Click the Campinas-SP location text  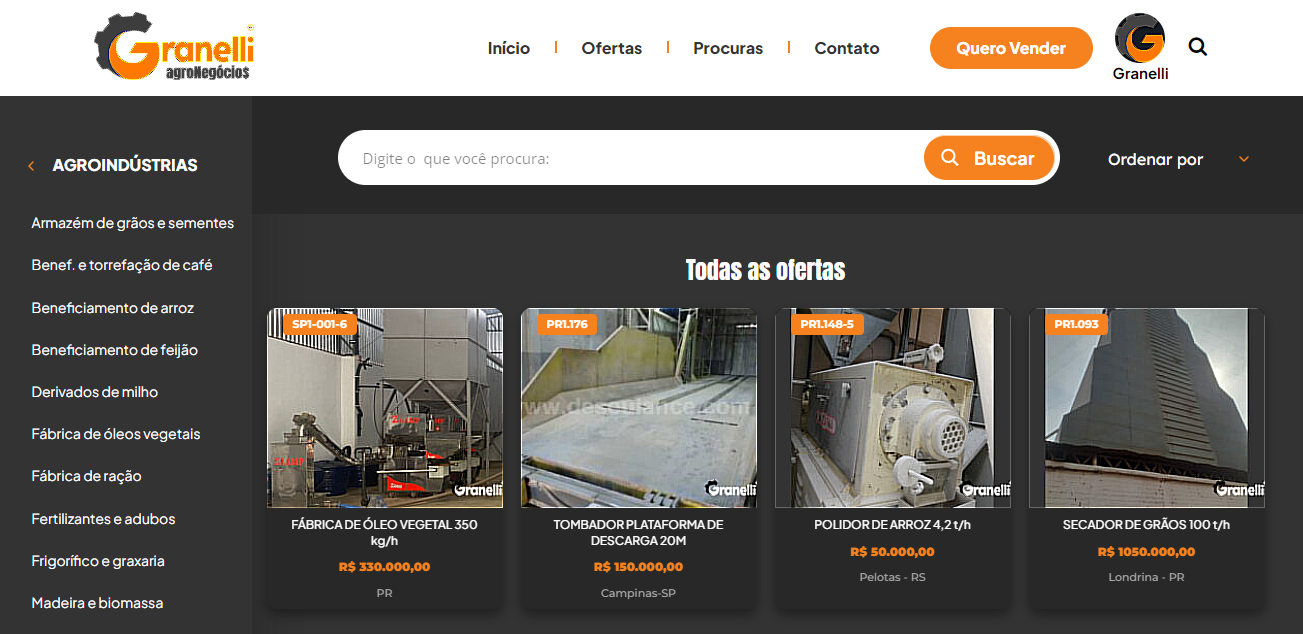pos(639,593)
